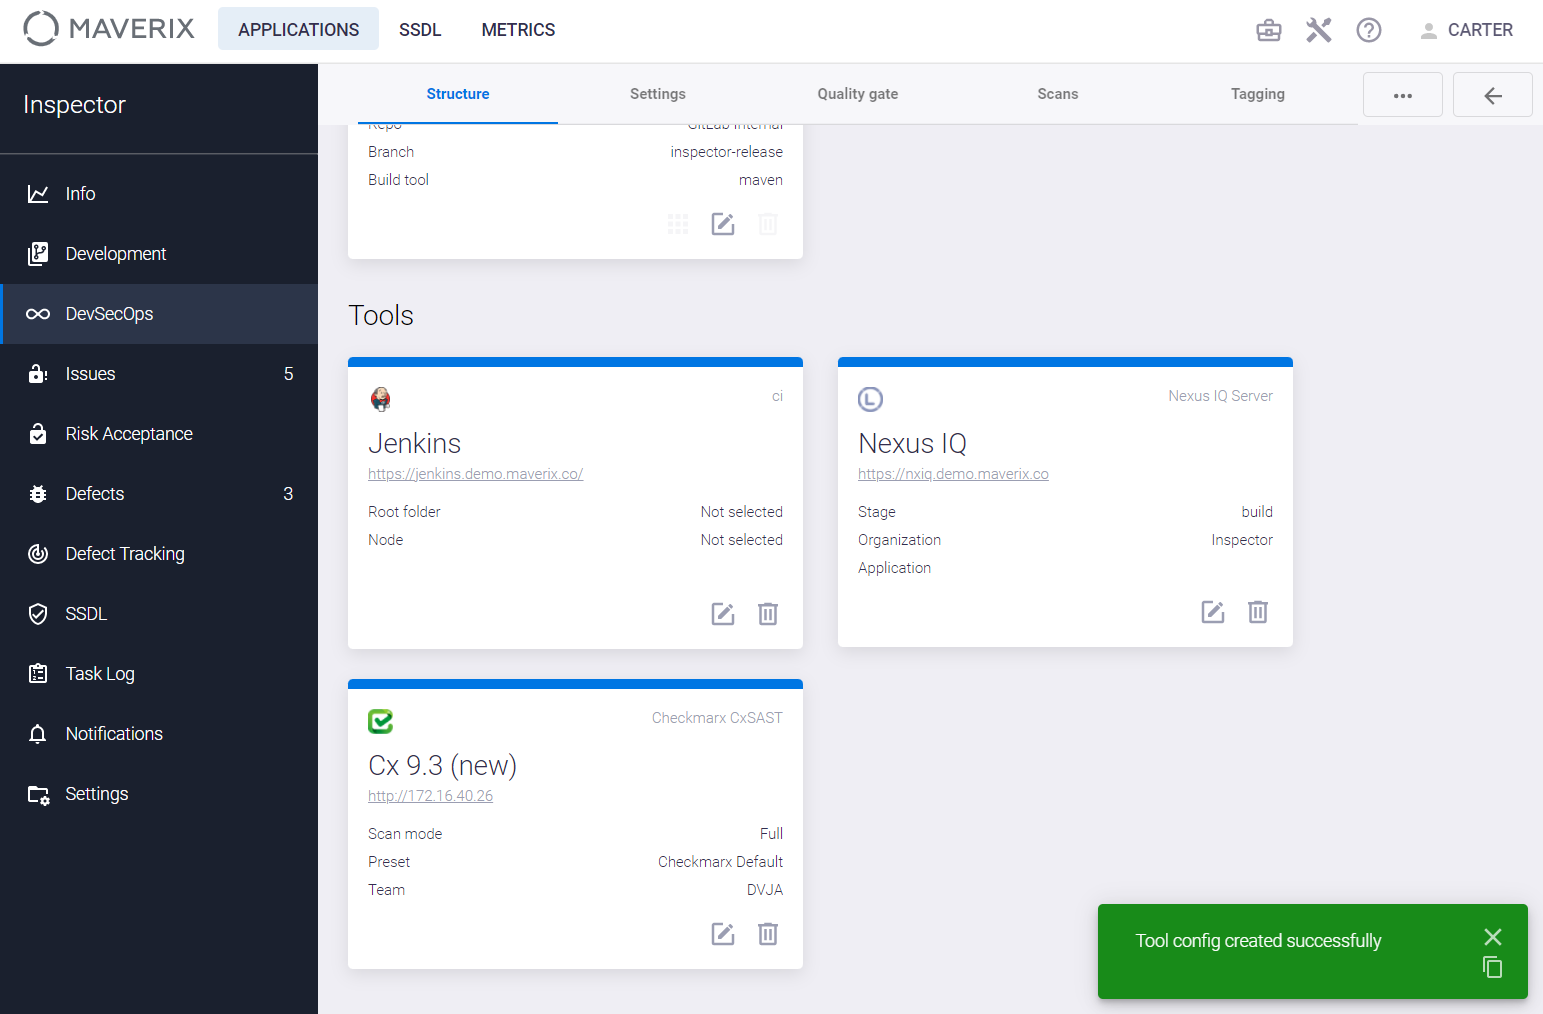
Task: Click the Jenkins Root folder 'Not selected' value
Action: 742,512
